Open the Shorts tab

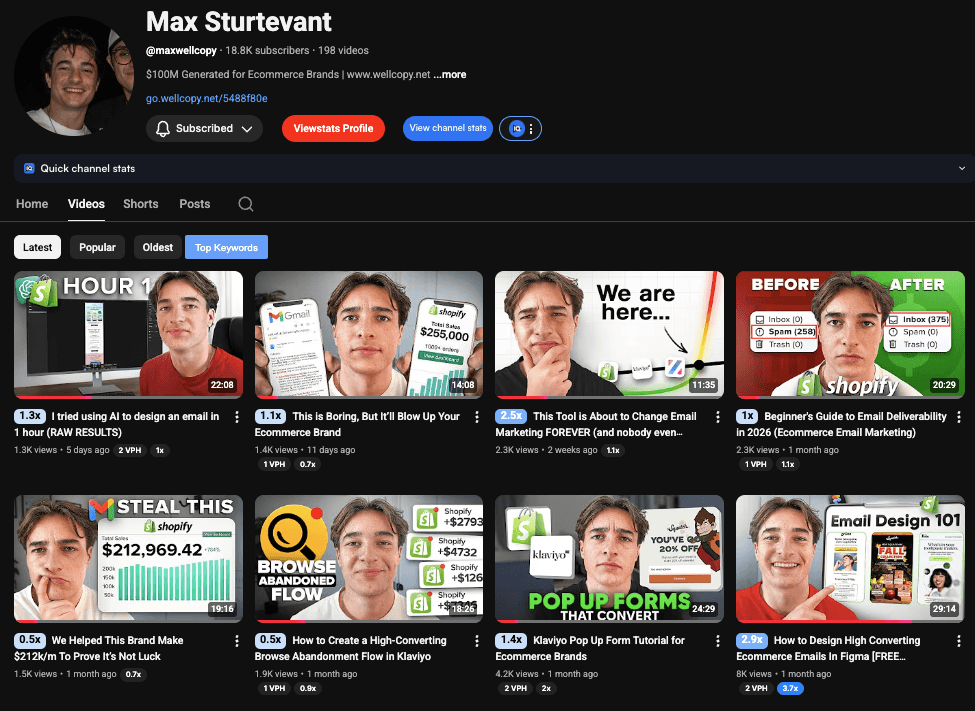point(141,204)
